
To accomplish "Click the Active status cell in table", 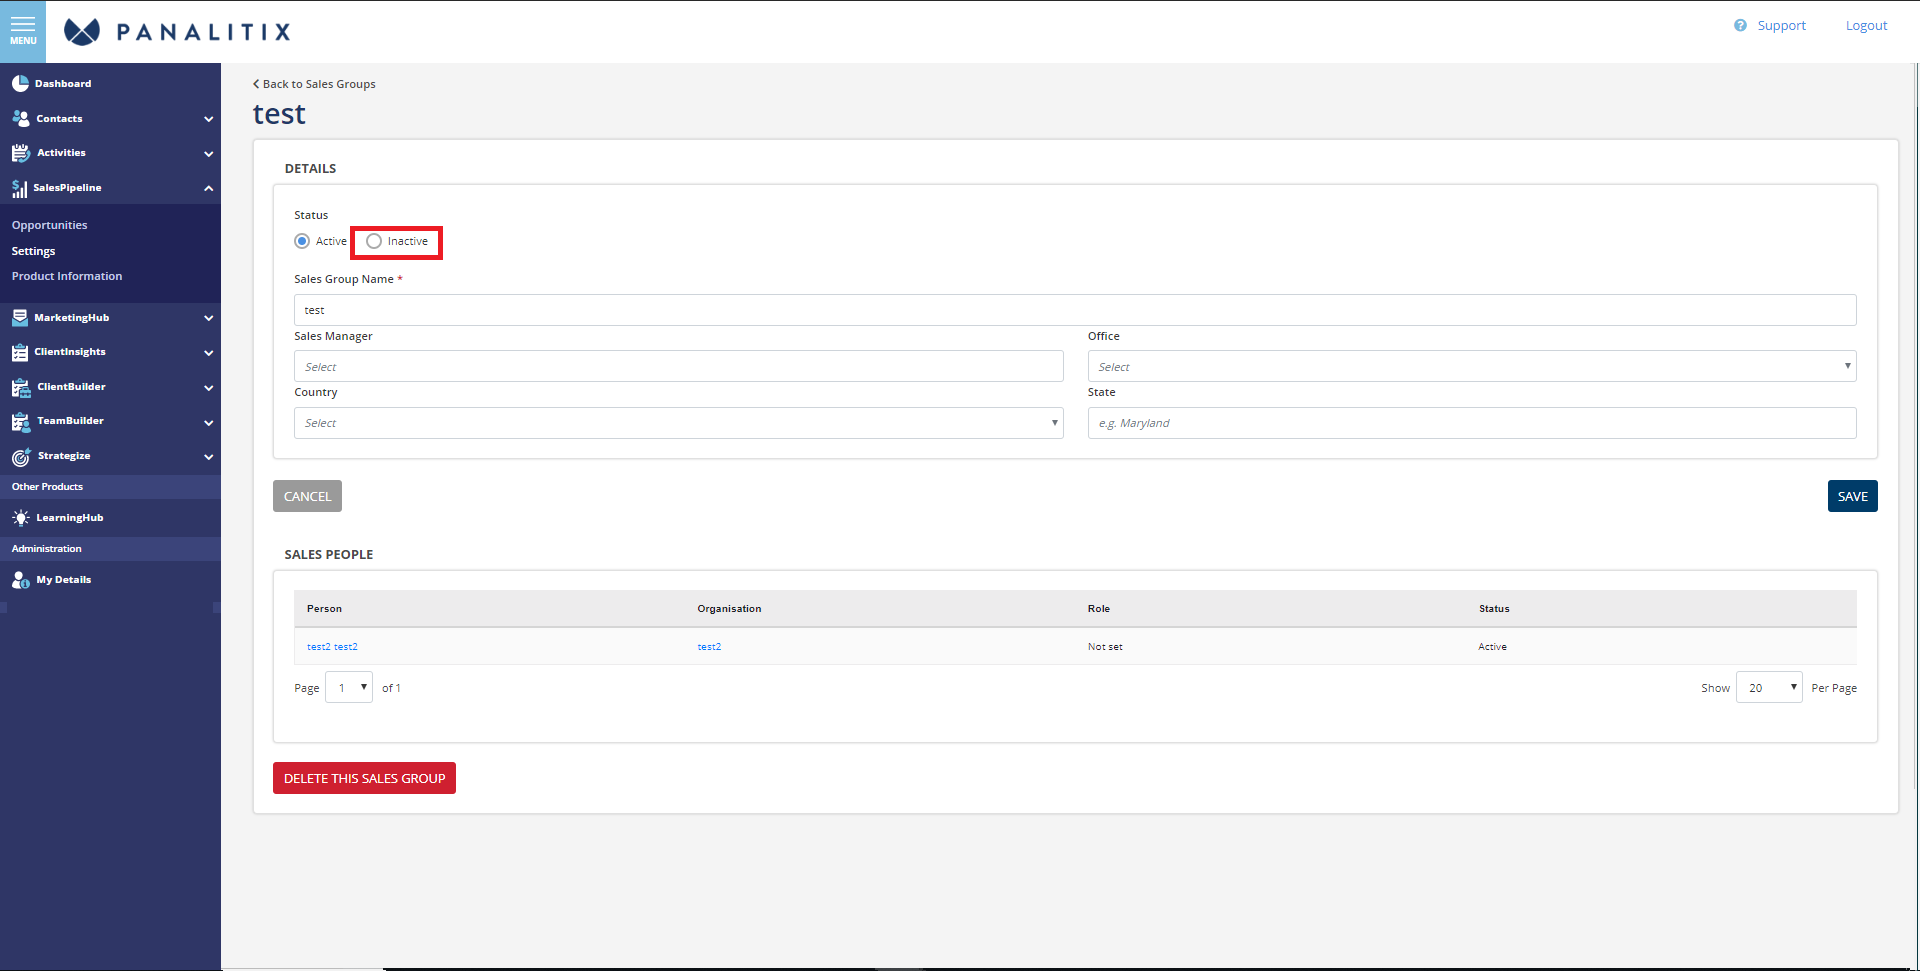I will 1492,647.
